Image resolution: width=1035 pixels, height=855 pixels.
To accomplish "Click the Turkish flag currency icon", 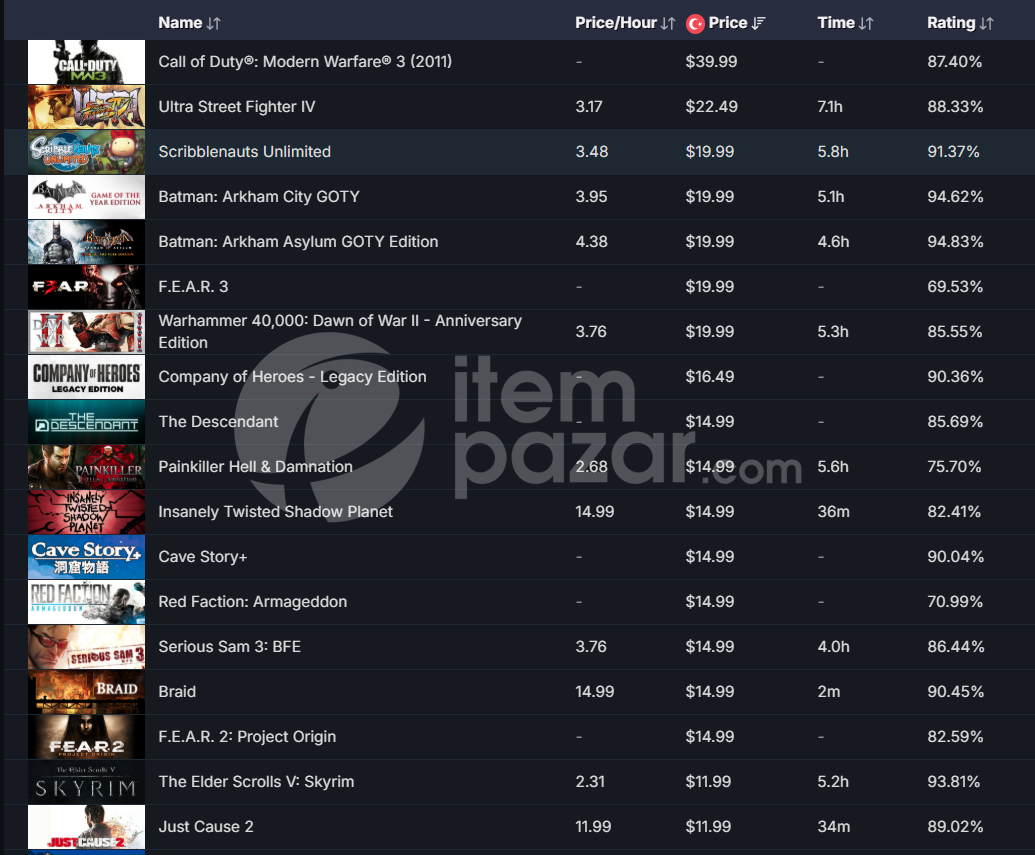I will point(695,24).
